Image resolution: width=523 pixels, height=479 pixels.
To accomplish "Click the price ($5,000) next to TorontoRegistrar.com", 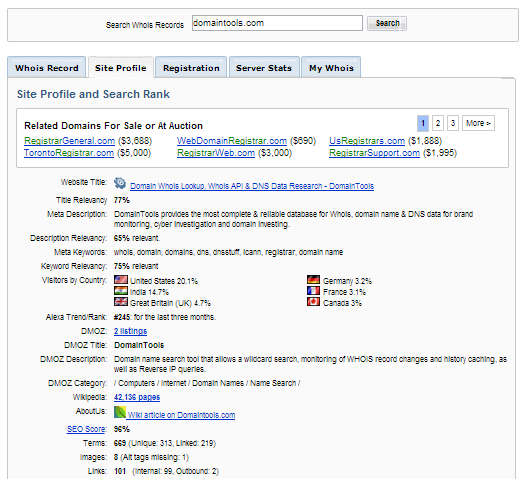I will pos(134,153).
